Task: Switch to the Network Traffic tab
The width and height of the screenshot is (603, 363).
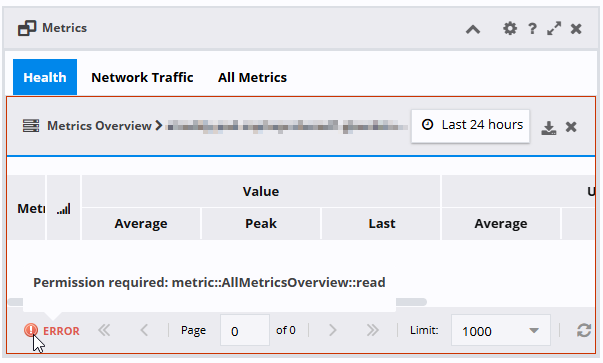Action: click(x=142, y=77)
